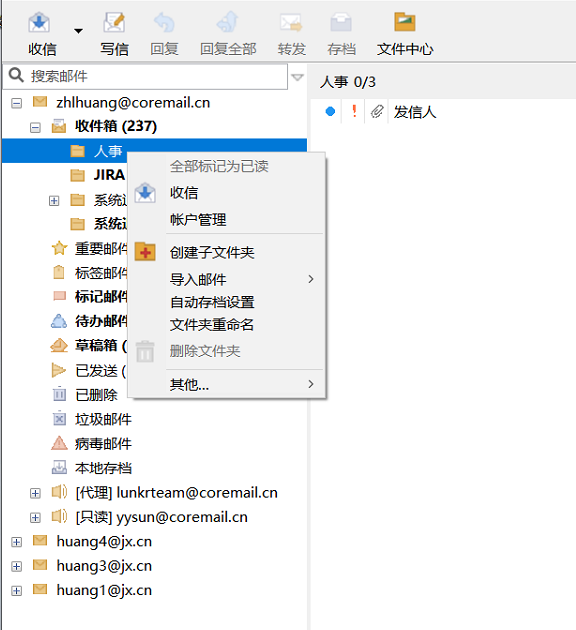Click the blue dot unread column icon
This screenshot has height=630, width=576.
click(x=330, y=111)
